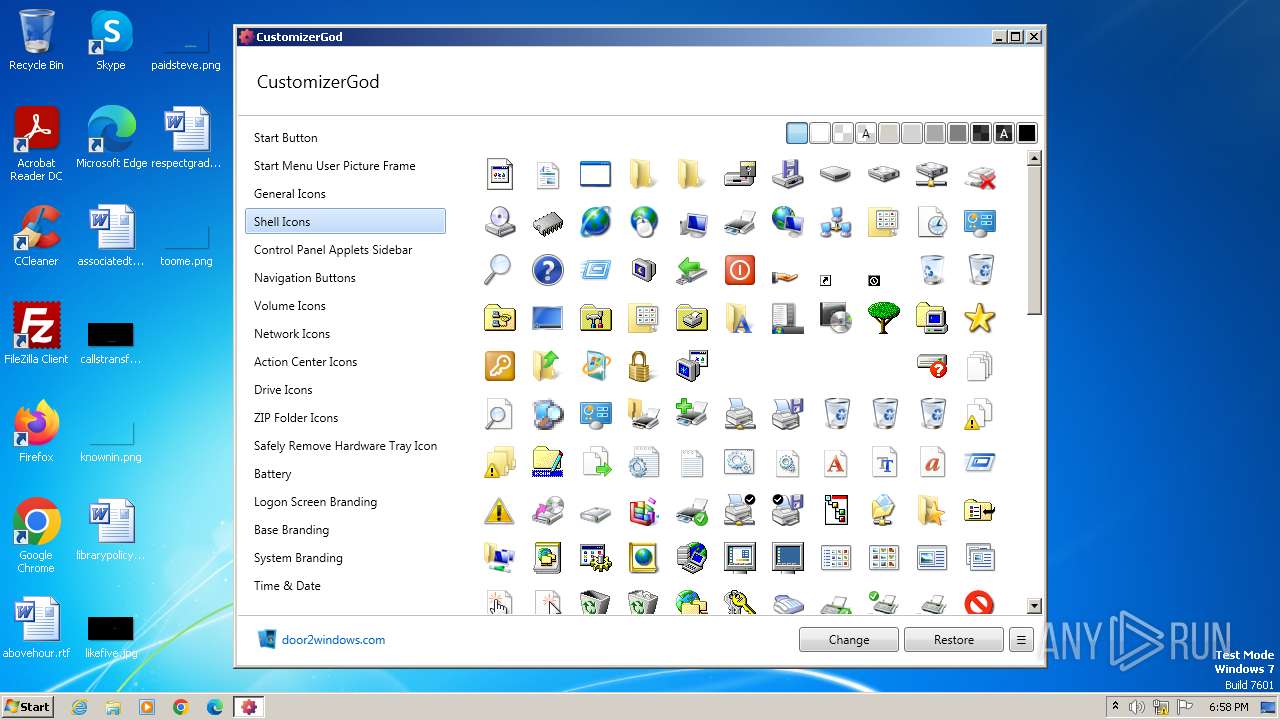Select the orange key icon
The height and width of the screenshot is (720, 1280).
pyautogui.click(x=499, y=366)
